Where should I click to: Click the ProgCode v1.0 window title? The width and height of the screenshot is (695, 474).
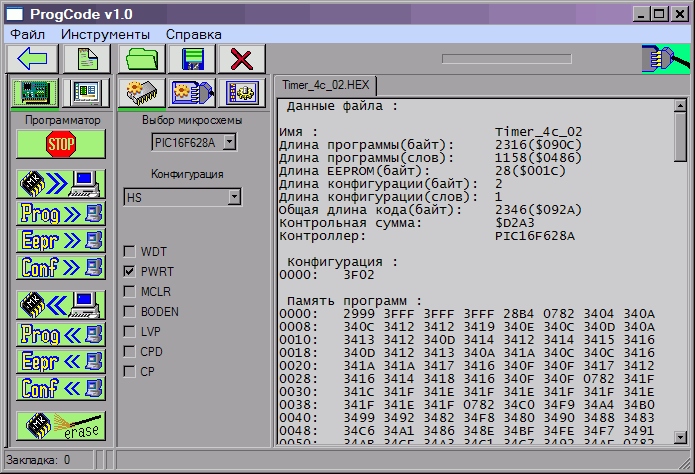click(x=81, y=14)
